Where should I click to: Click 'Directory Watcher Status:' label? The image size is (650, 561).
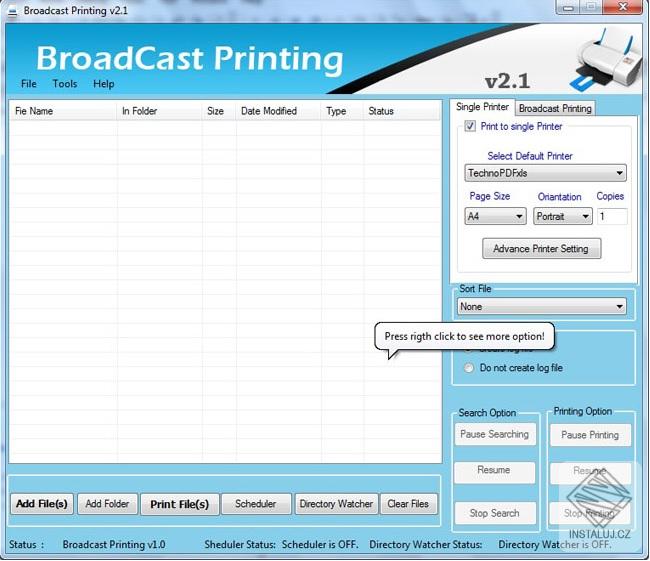click(426, 544)
